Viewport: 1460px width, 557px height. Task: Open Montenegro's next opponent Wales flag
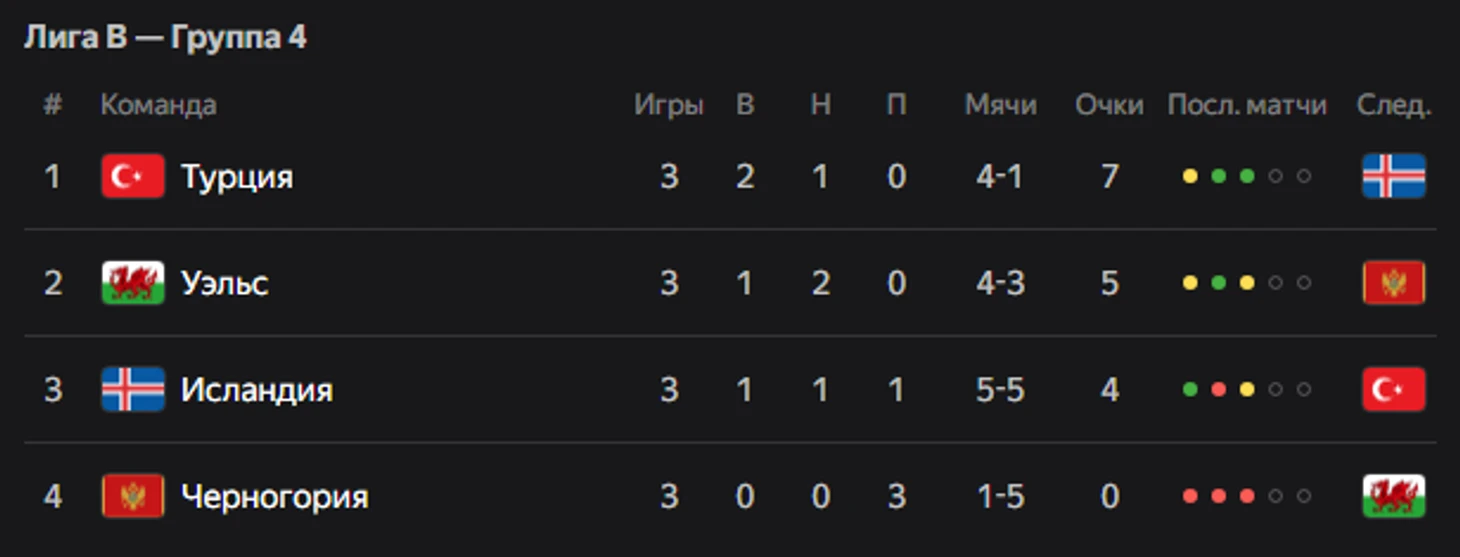click(x=1394, y=497)
